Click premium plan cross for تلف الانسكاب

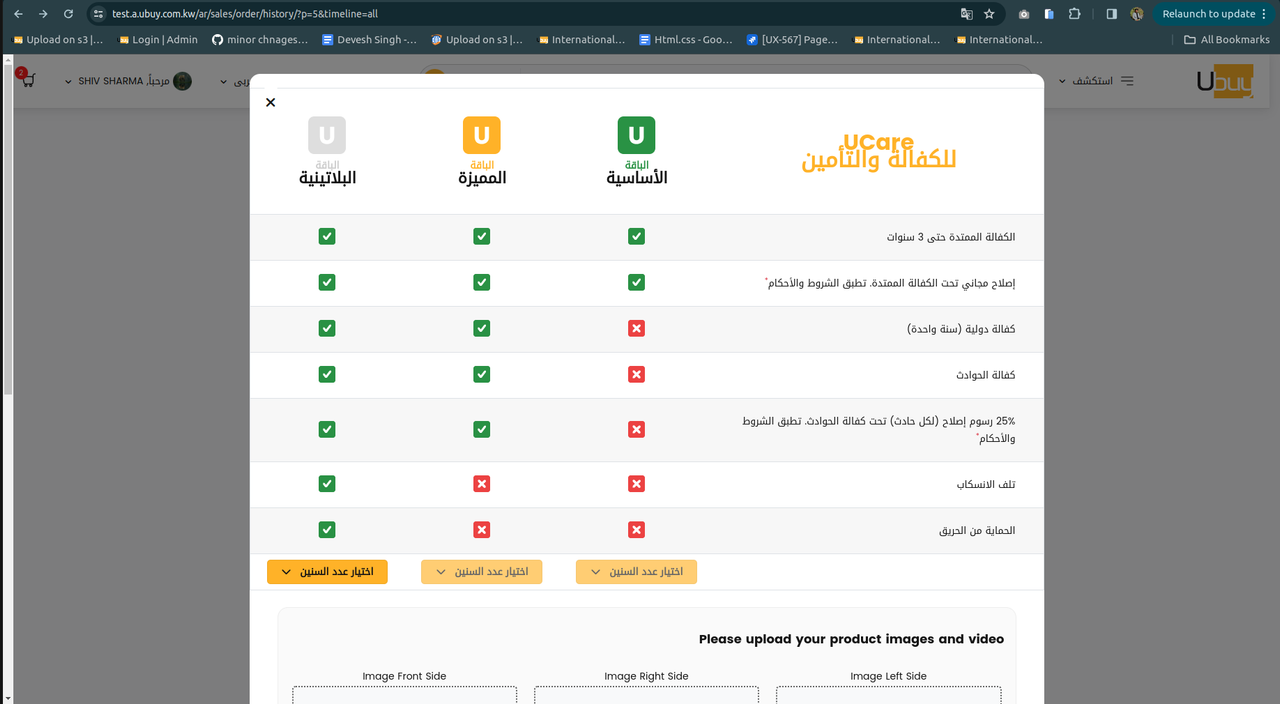481,484
